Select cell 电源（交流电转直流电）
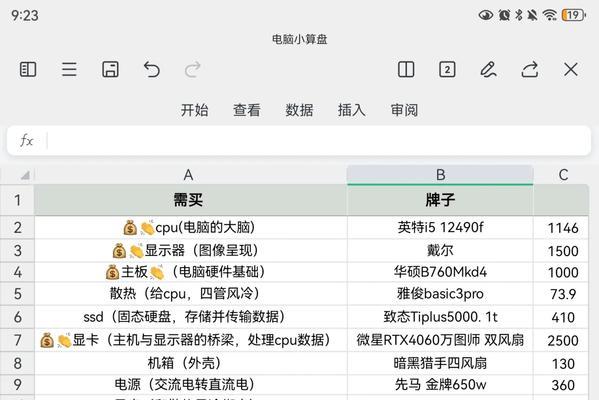The width and height of the screenshot is (599, 400). coord(191,385)
